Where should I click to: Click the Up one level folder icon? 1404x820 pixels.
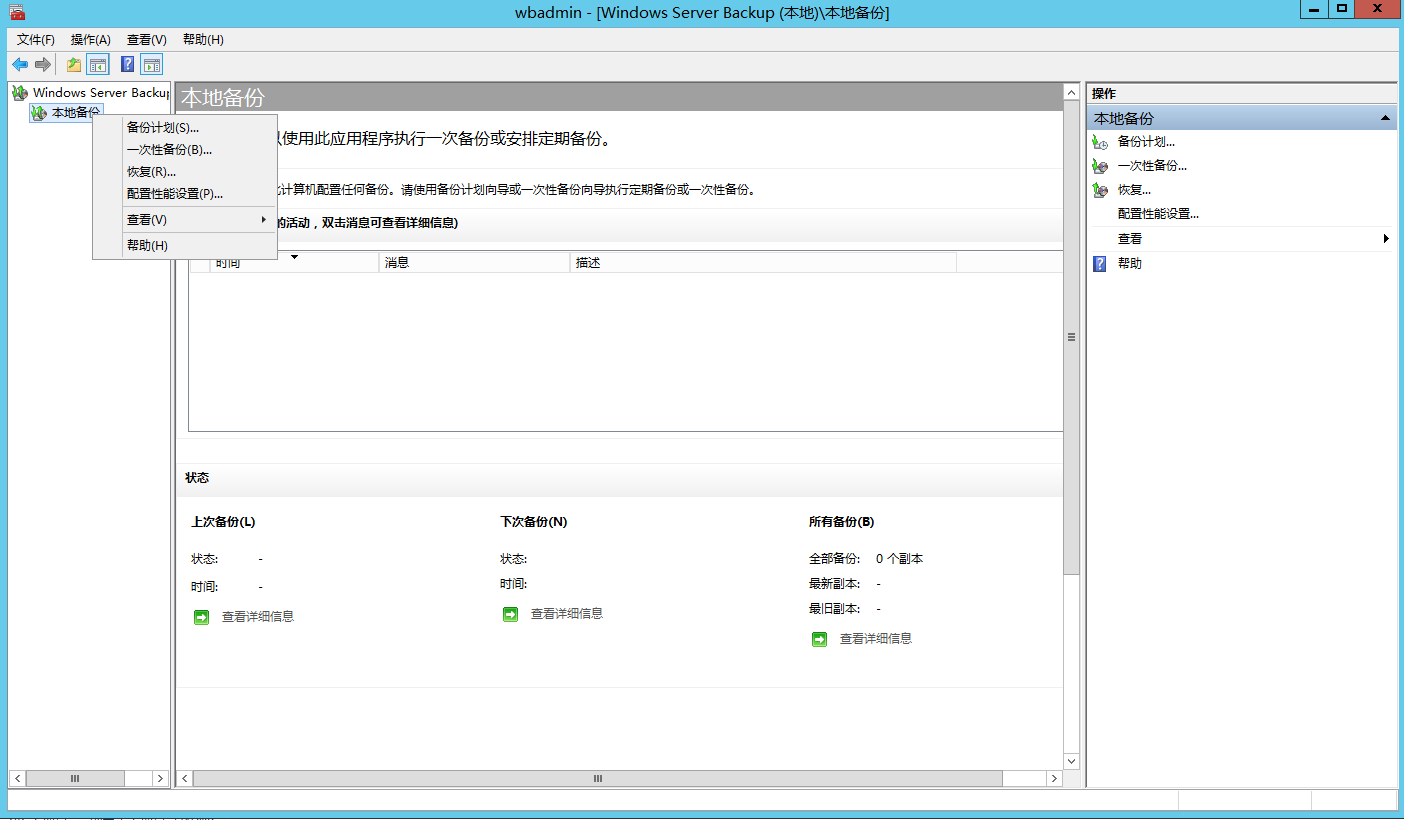(x=74, y=65)
